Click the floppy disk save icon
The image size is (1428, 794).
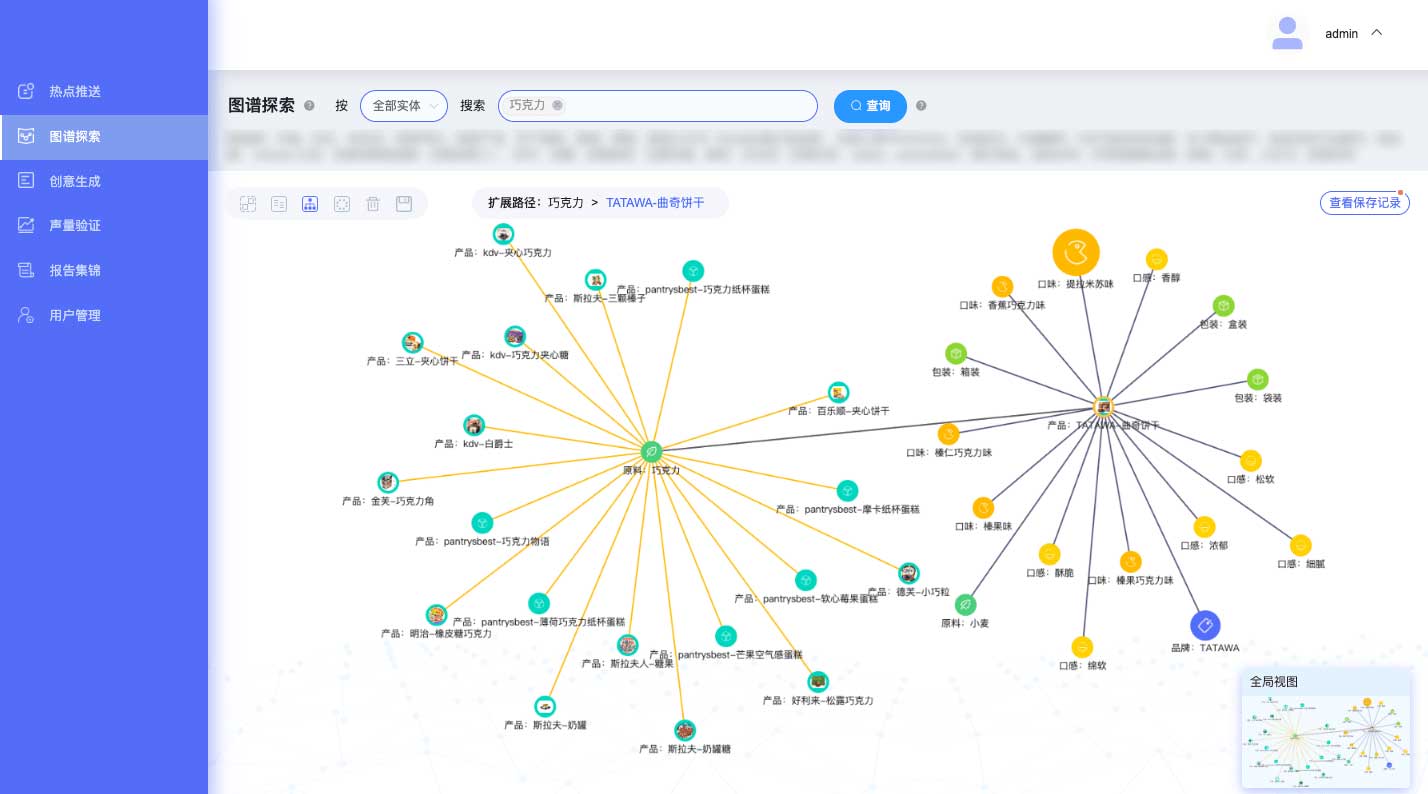point(404,204)
